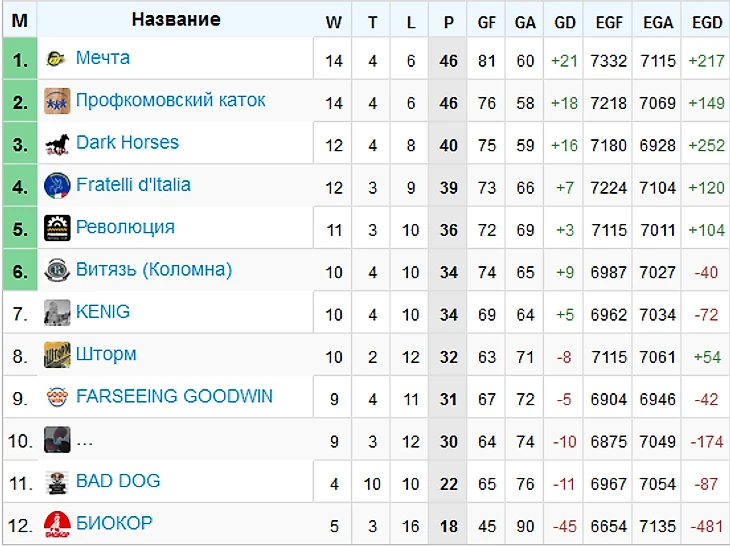The height and width of the screenshot is (546, 730).
Task: Click the BAD DOG team logo
Action: [57, 482]
